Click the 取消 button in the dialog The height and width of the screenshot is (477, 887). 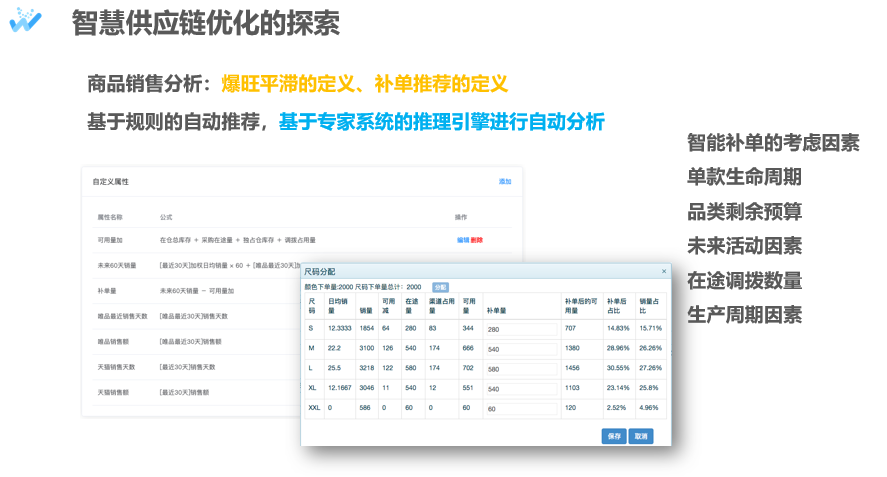(641, 436)
